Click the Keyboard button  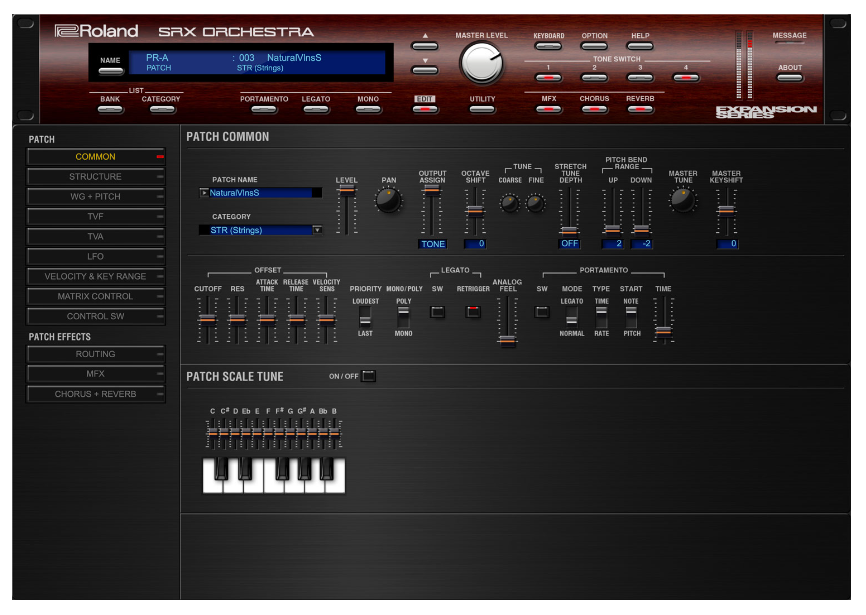[548, 46]
